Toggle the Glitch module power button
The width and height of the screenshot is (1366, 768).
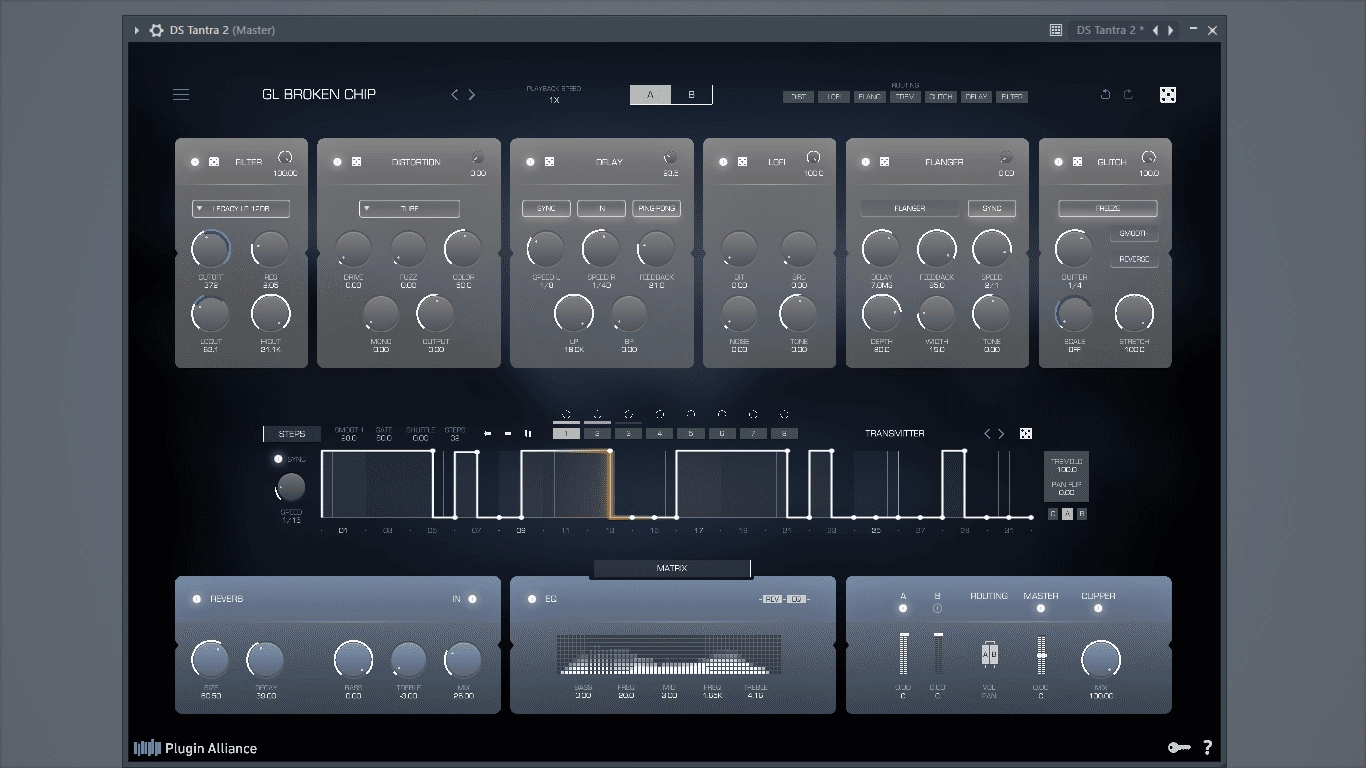tap(1058, 162)
